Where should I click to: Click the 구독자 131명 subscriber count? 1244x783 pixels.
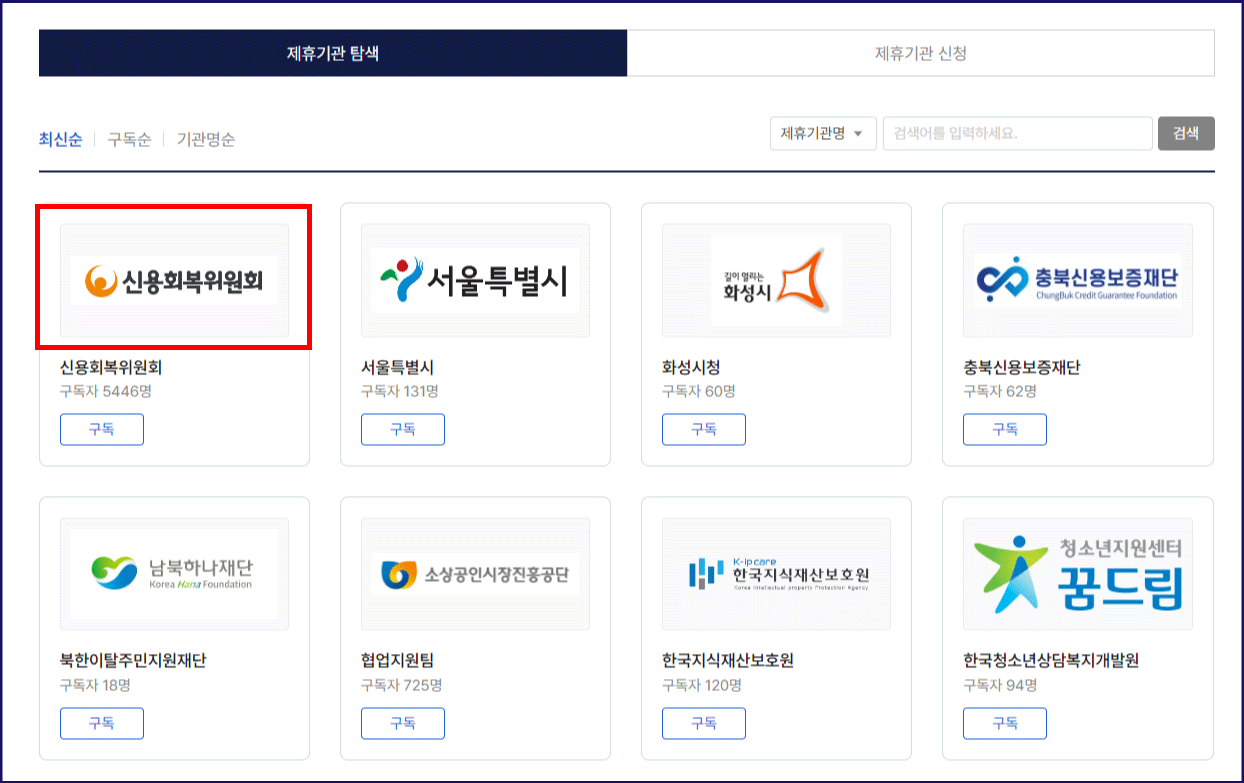tap(400, 391)
